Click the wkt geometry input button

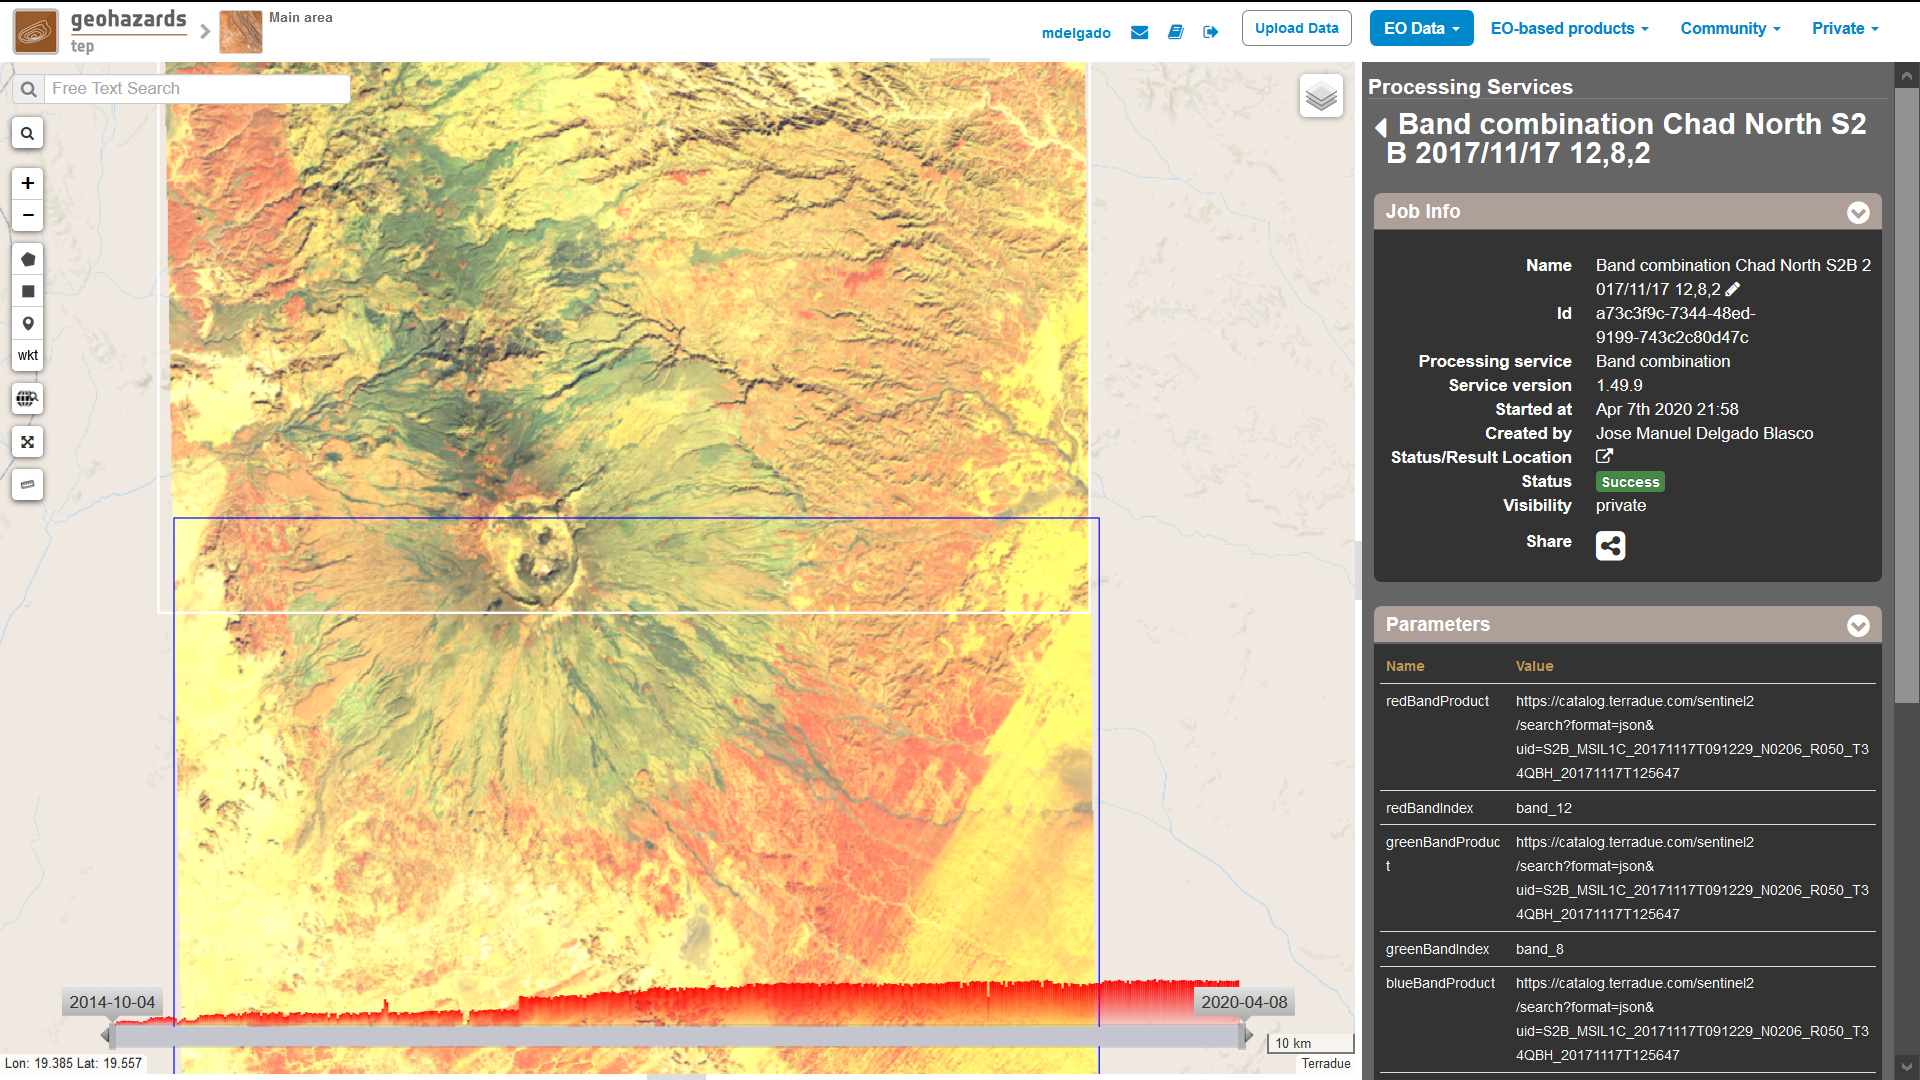[28, 355]
